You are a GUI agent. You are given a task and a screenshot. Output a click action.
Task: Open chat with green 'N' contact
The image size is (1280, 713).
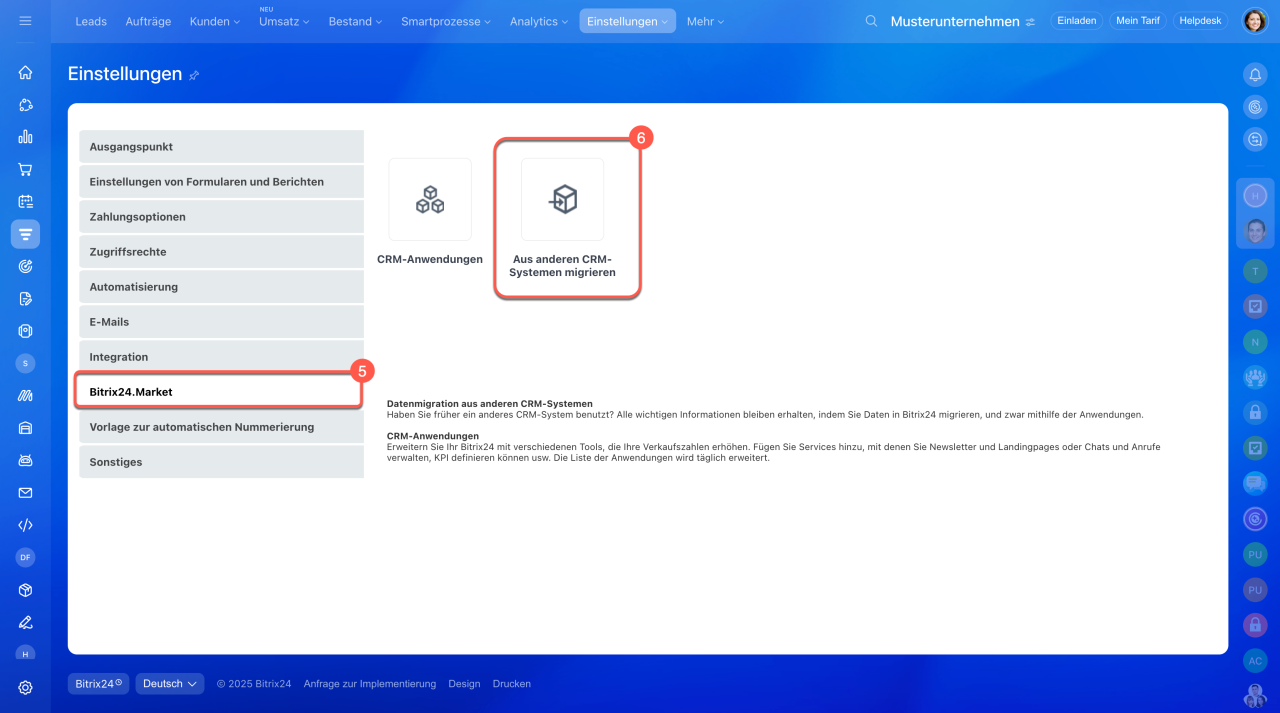tap(1255, 341)
